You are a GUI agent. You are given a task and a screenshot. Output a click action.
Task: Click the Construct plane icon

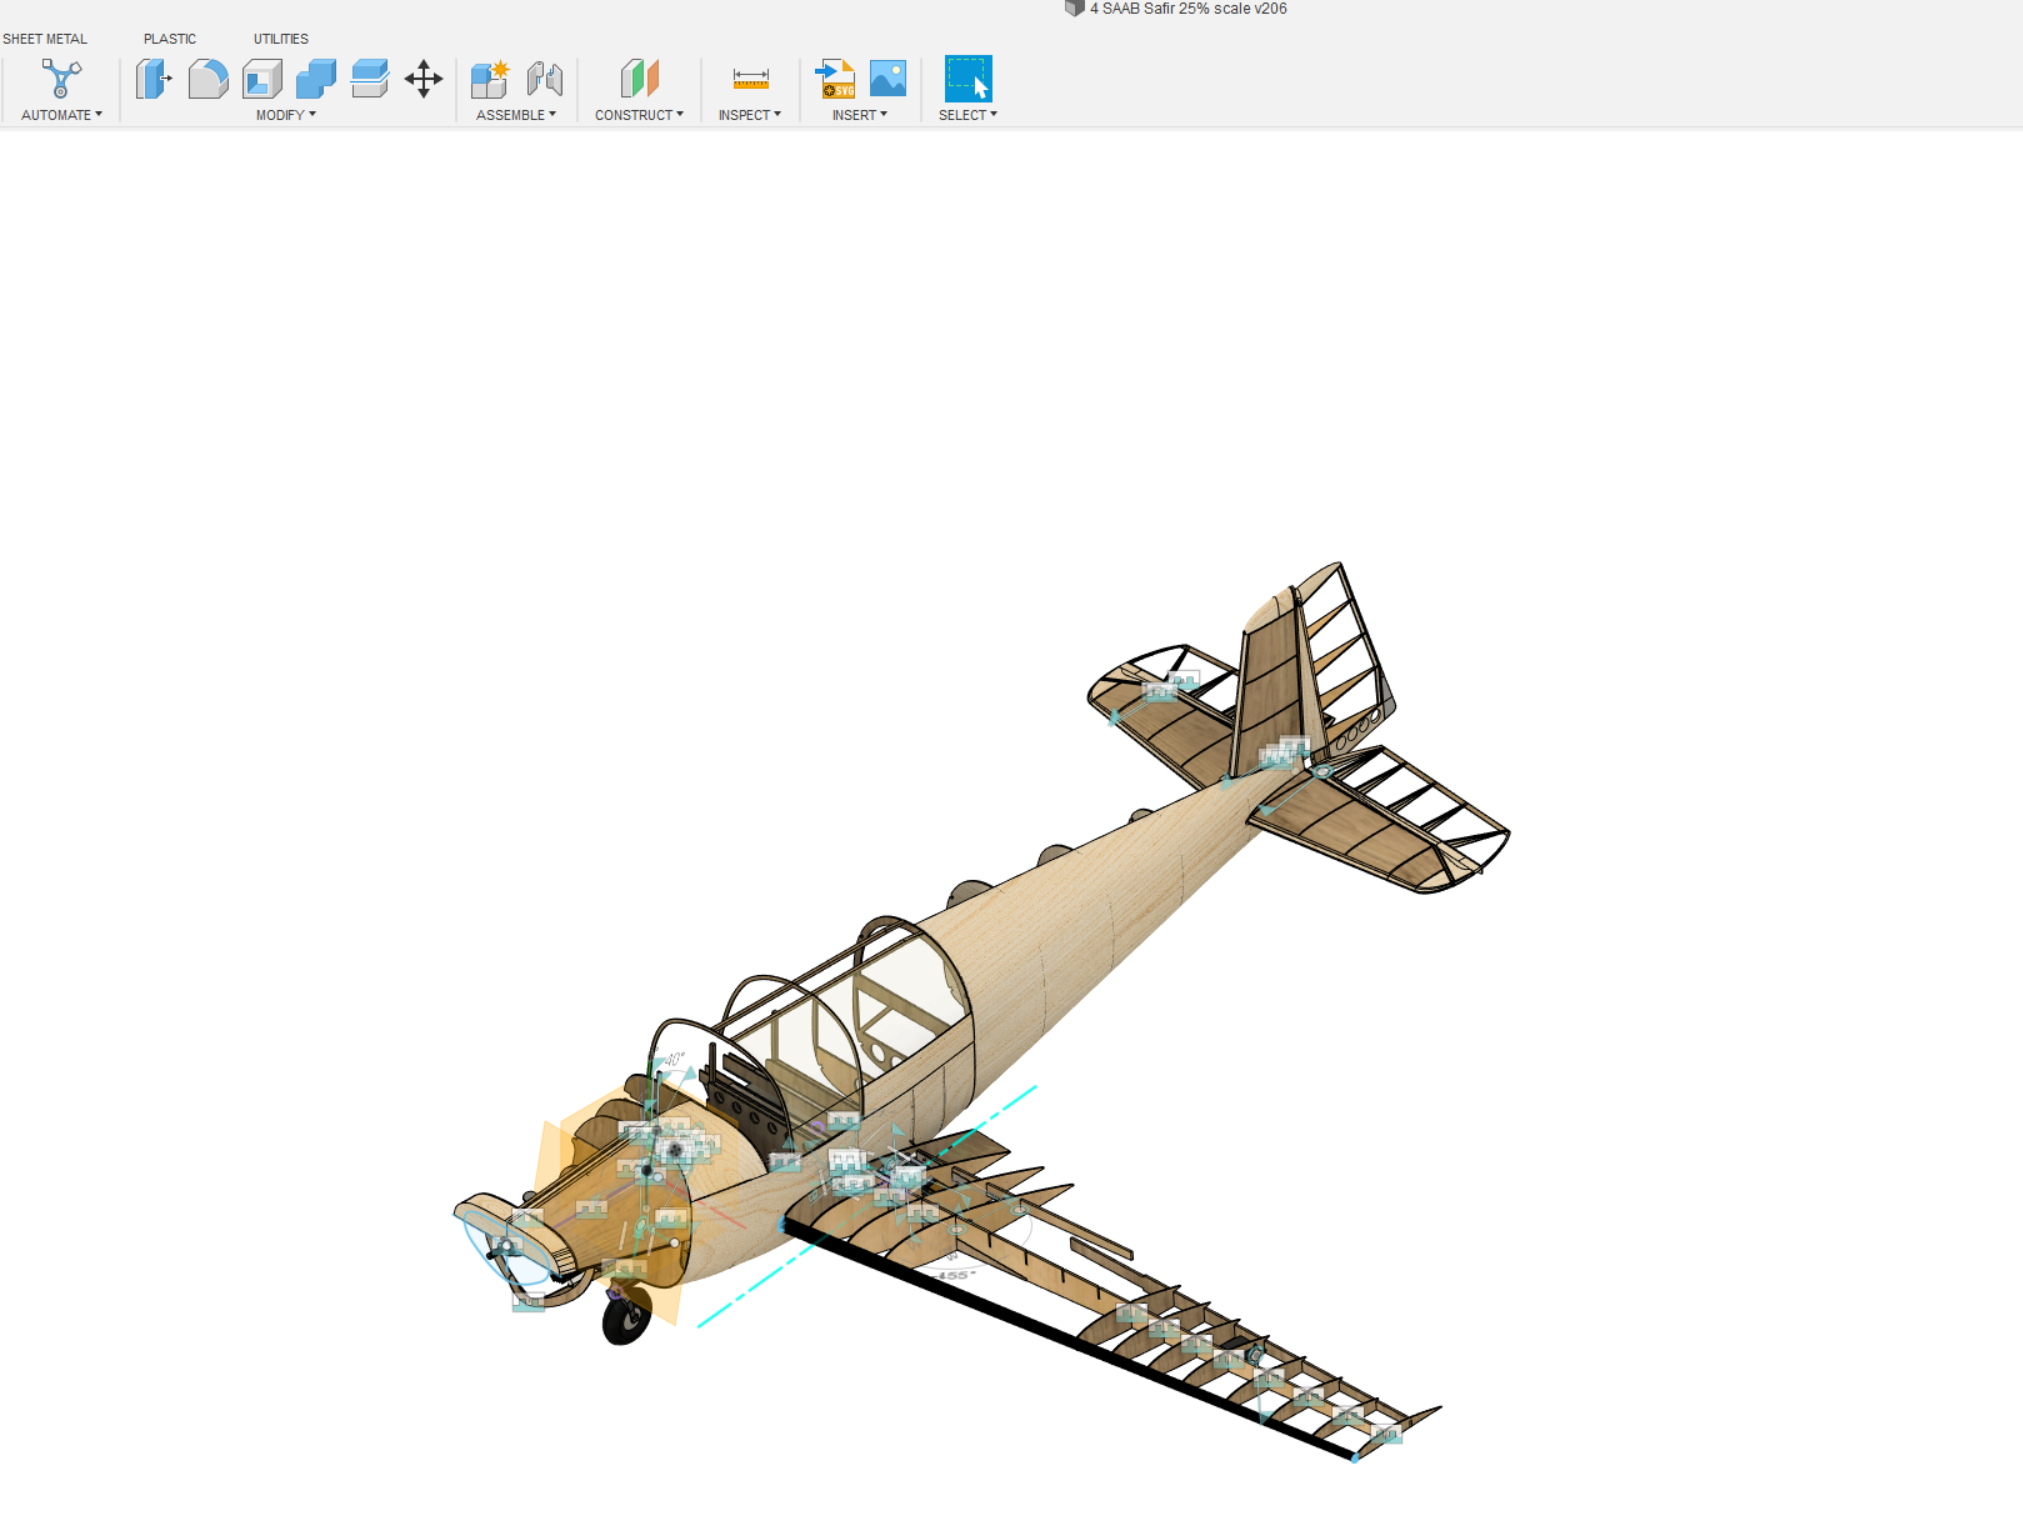(640, 79)
